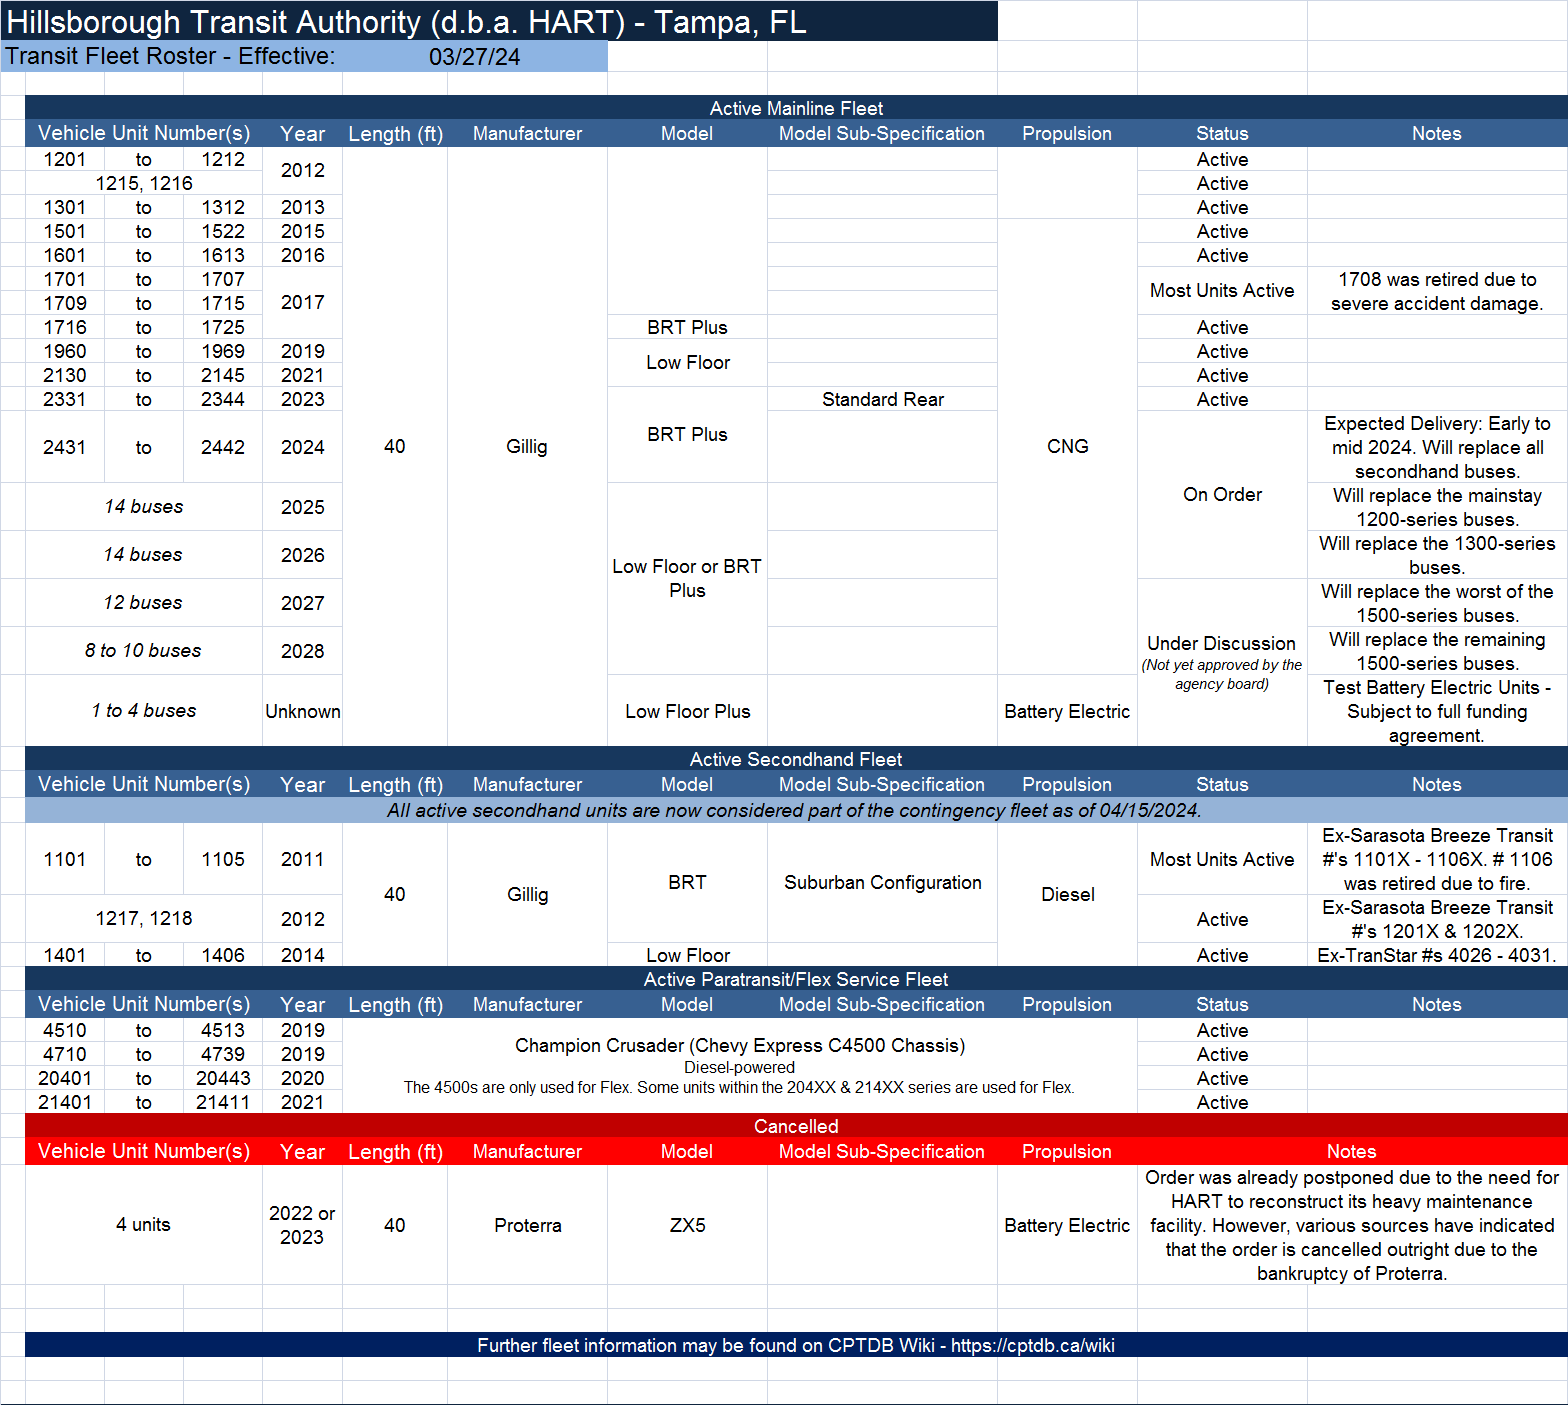Click the Hillsborough Transit Authority title cell

click(405, 22)
